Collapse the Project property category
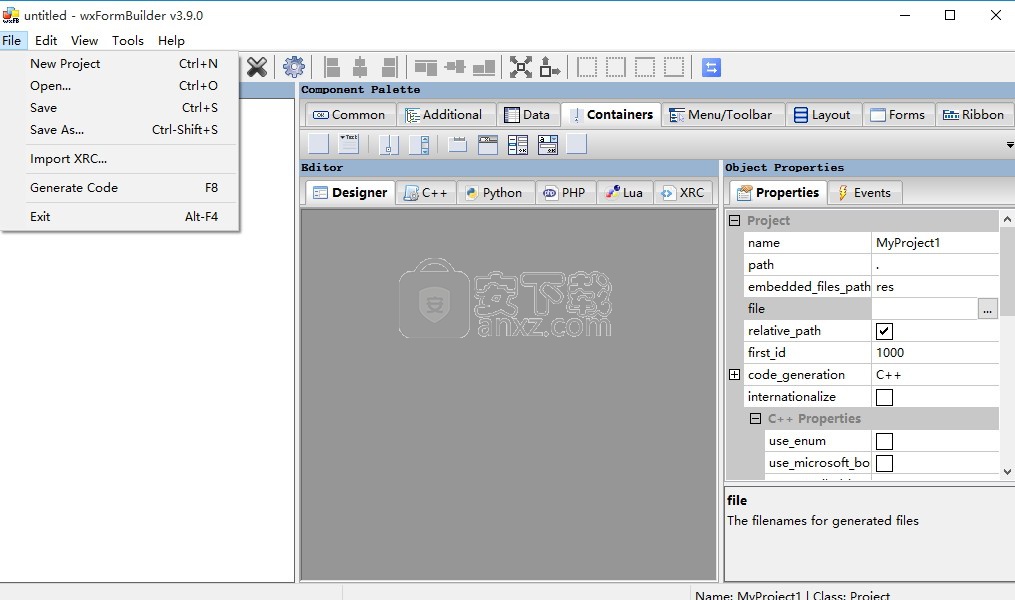 pyautogui.click(x=734, y=220)
